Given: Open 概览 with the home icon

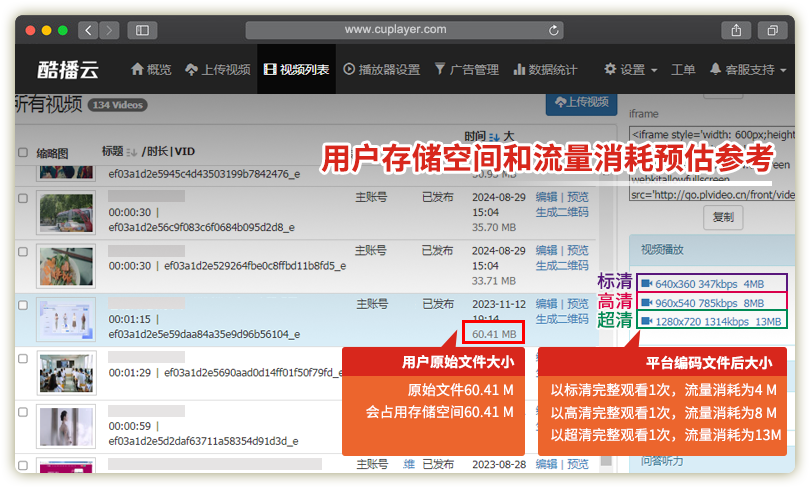Looking at the screenshot, I should tap(151, 70).
